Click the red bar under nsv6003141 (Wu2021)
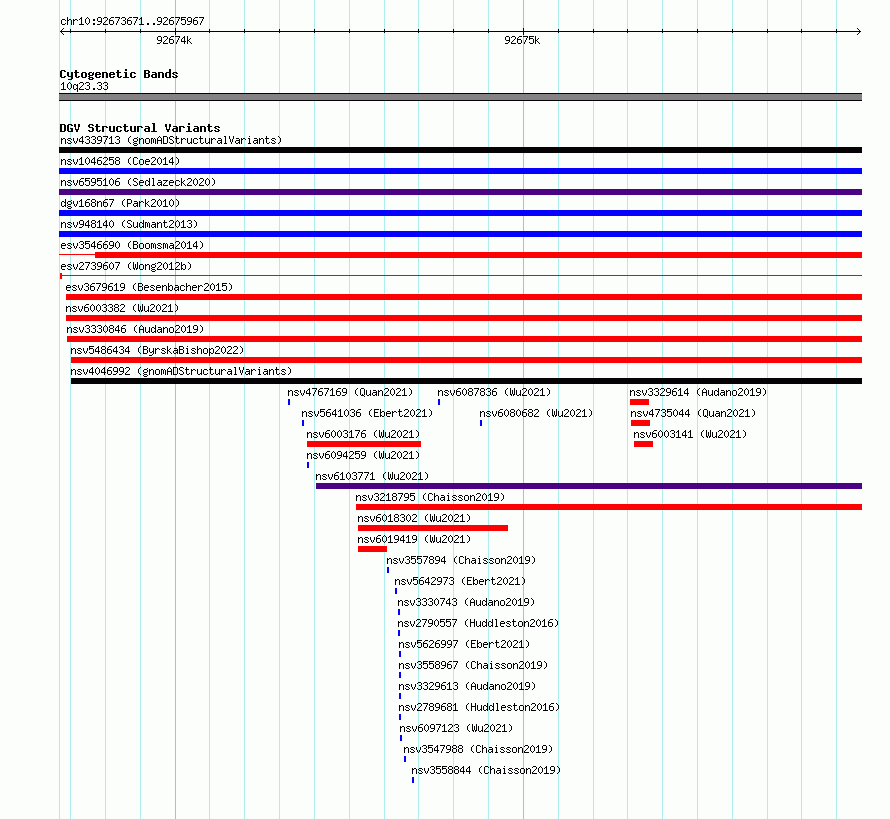 tap(644, 444)
